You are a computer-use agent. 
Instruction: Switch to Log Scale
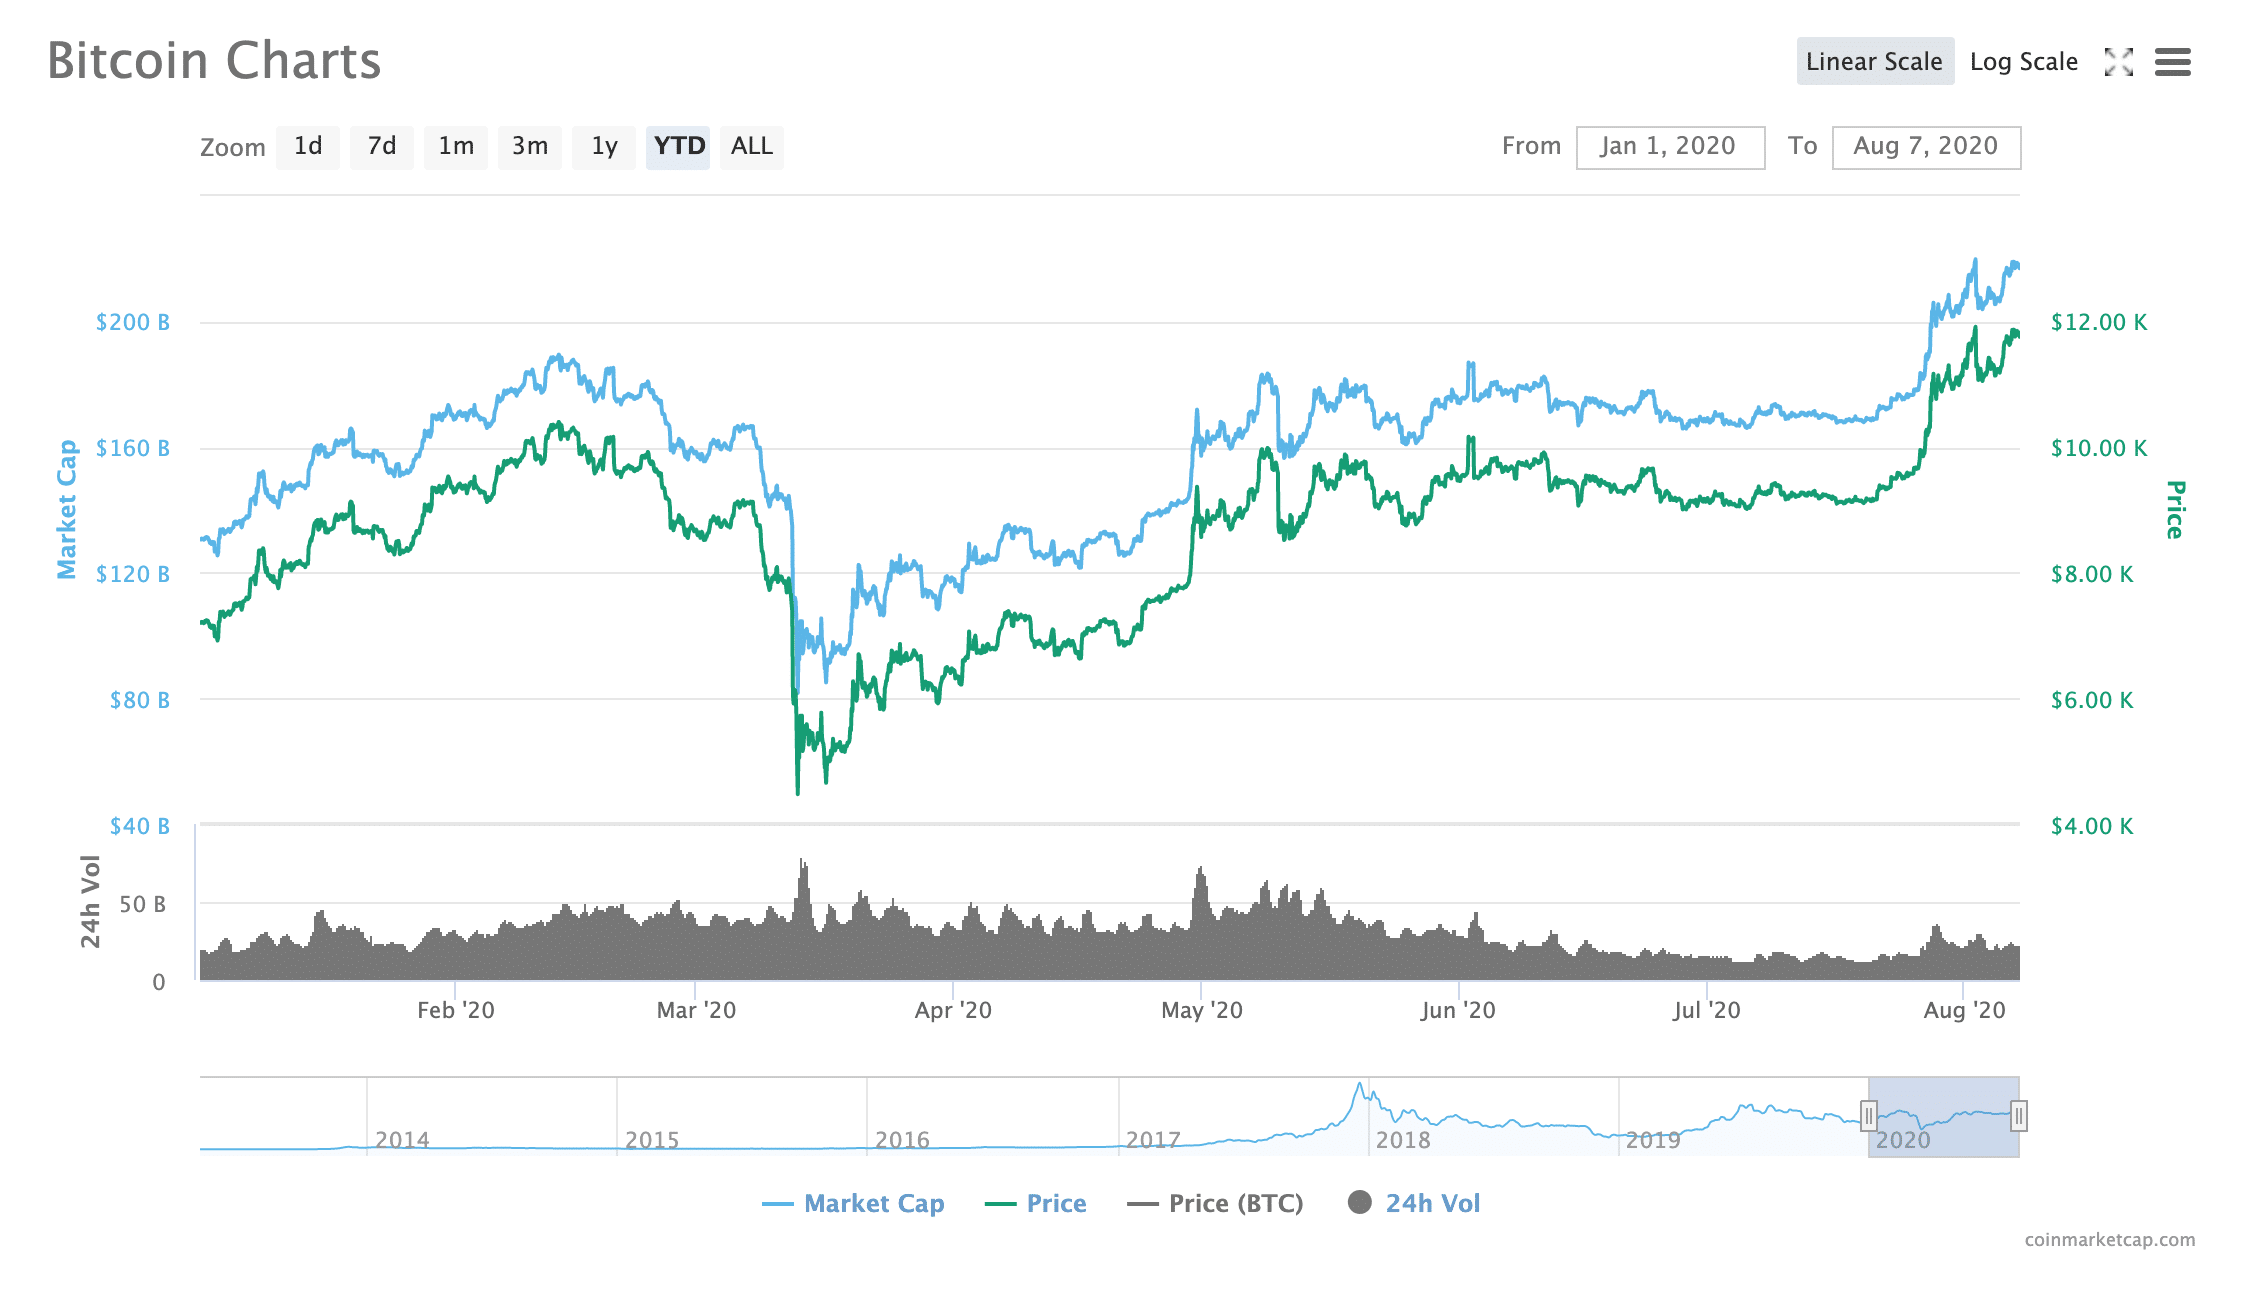[x=2023, y=62]
